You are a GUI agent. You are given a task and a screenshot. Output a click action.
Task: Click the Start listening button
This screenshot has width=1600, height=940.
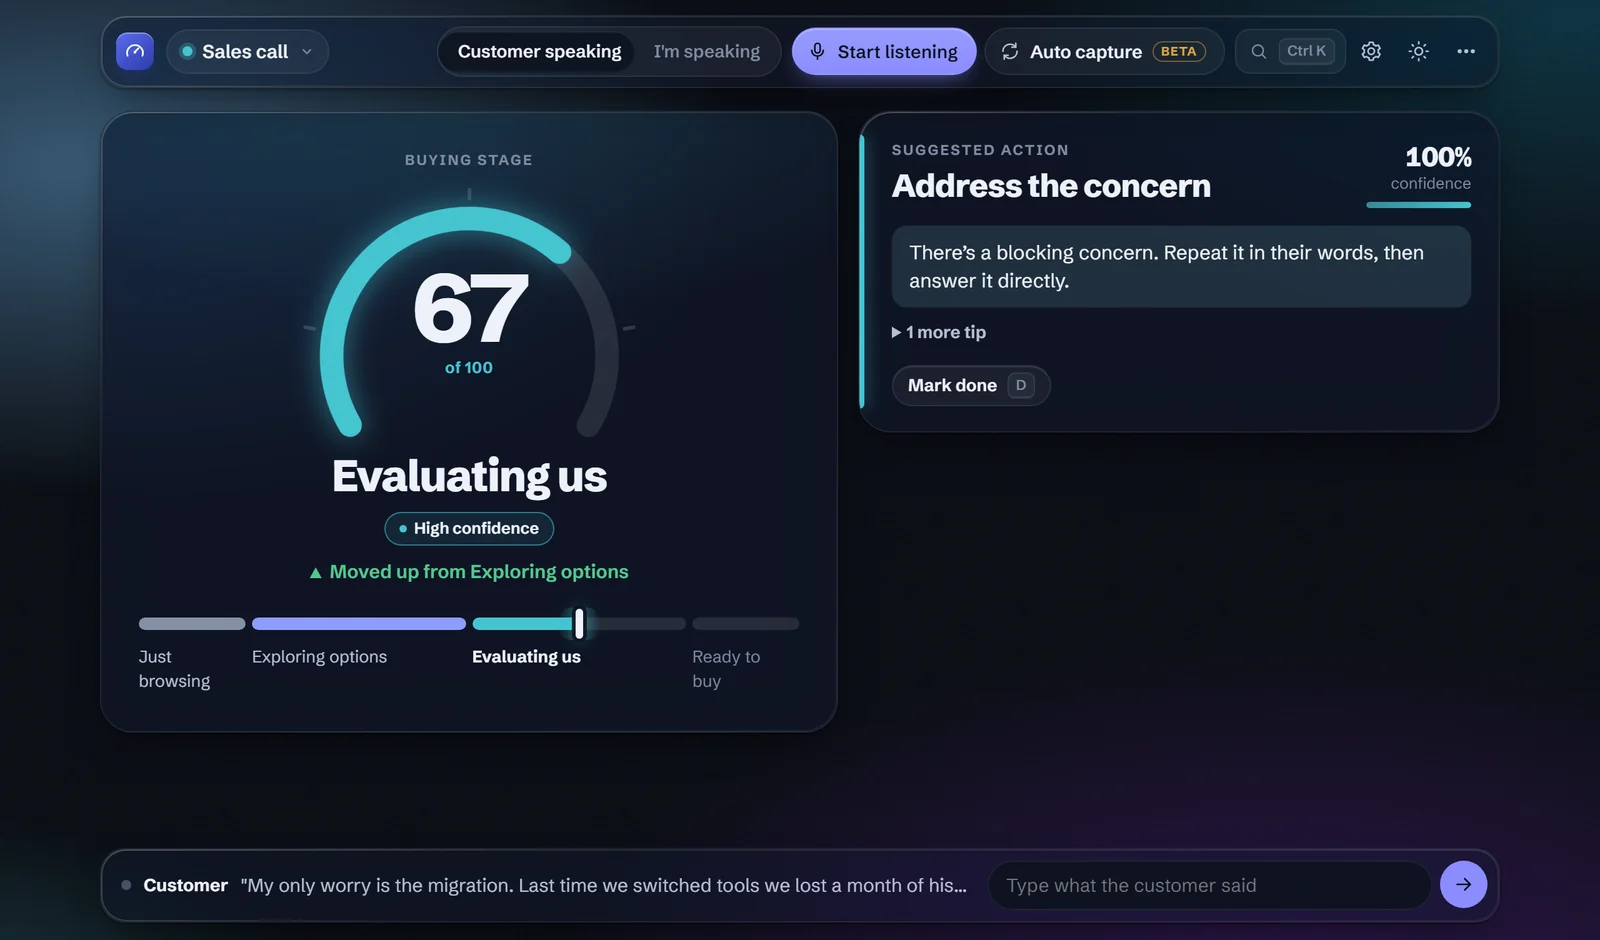click(x=884, y=51)
